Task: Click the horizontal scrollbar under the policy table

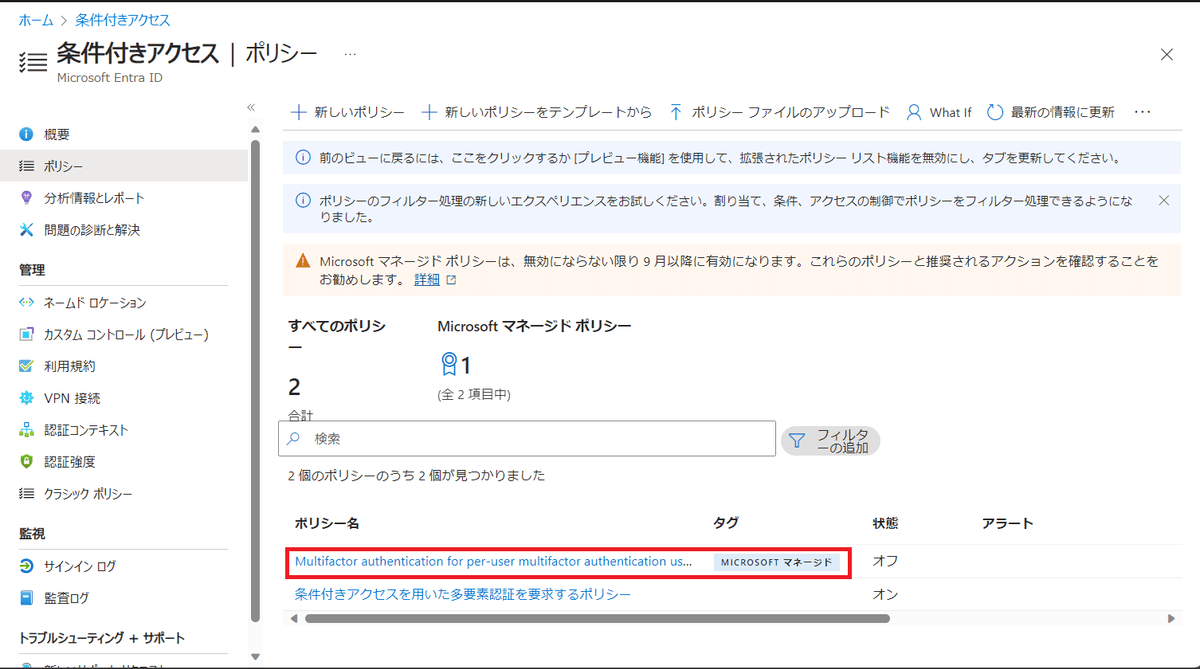Action: click(597, 619)
